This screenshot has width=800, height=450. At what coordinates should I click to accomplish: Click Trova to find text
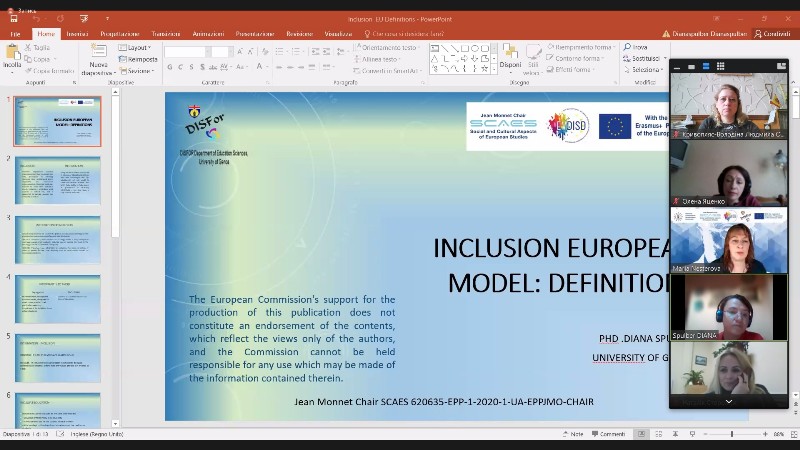(x=636, y=47)
